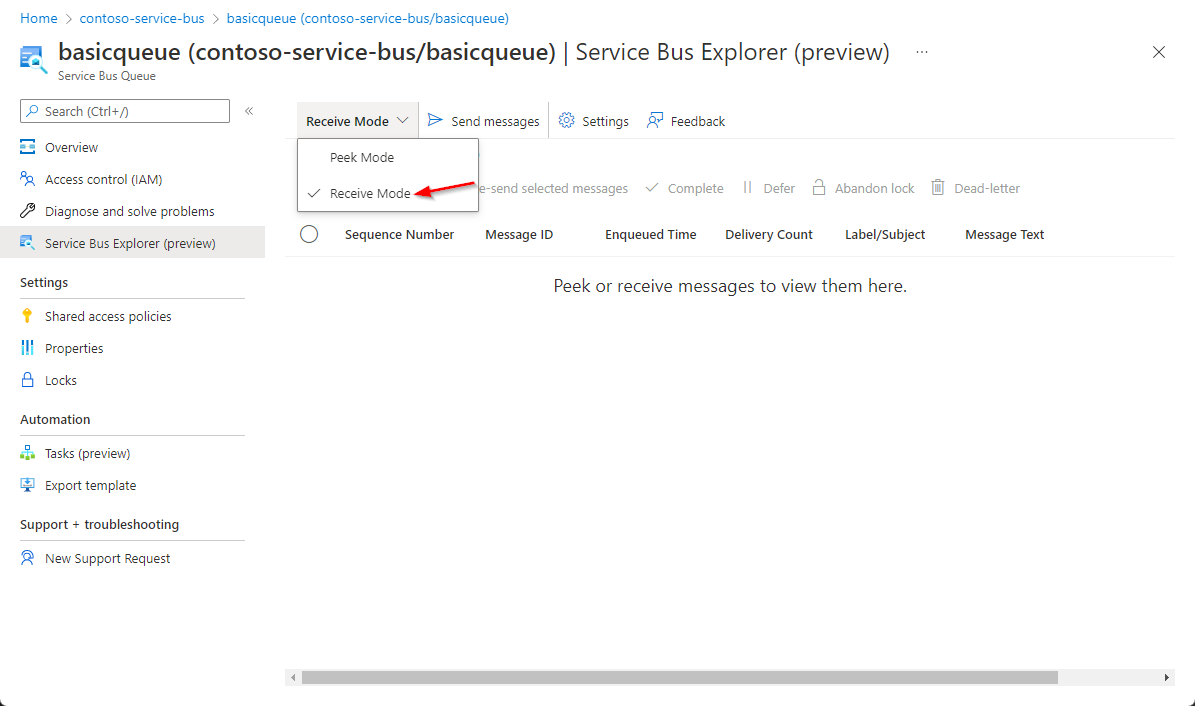The image size is (1195, 706).
Task: Click the Defer button
Action: [x=769, y=188]
